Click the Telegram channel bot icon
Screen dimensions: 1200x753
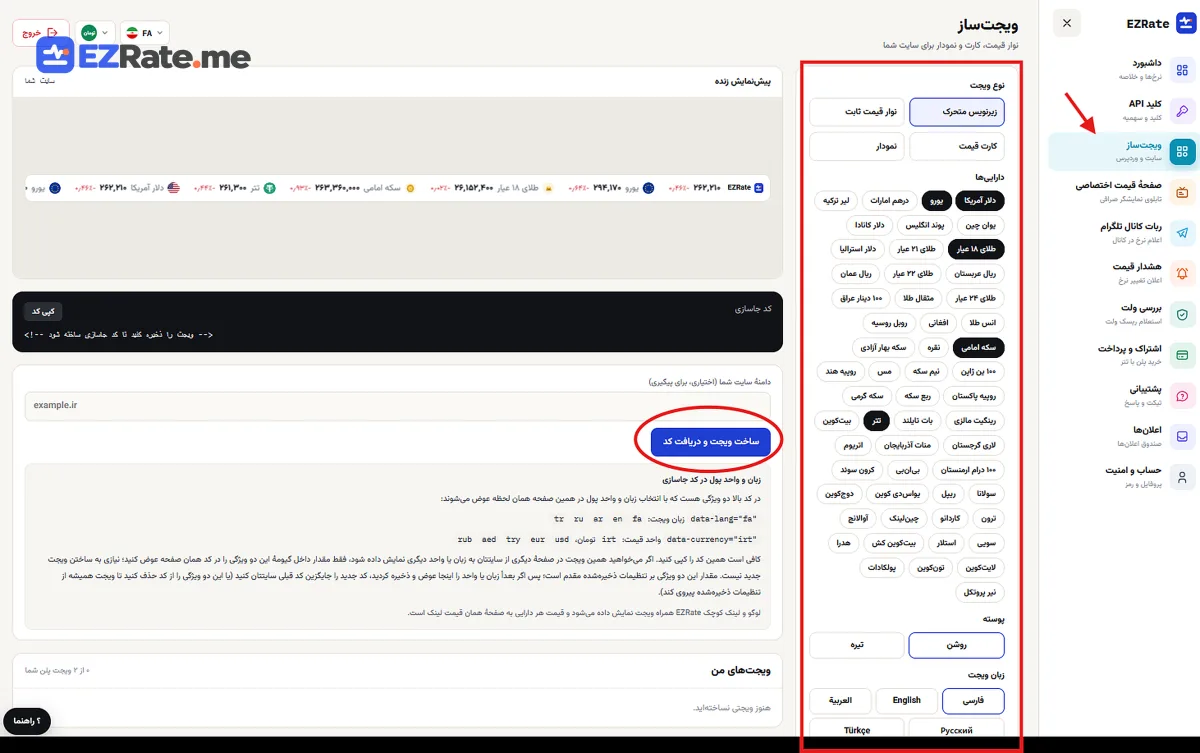tap(1182, 233)
